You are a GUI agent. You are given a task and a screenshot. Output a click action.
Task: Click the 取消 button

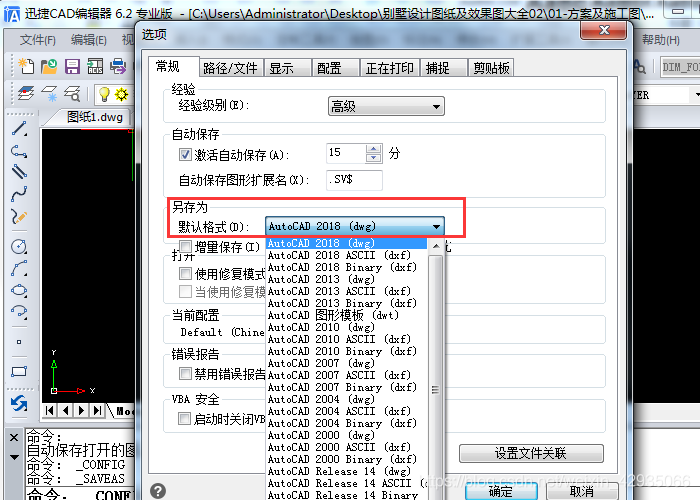(582, 492)
